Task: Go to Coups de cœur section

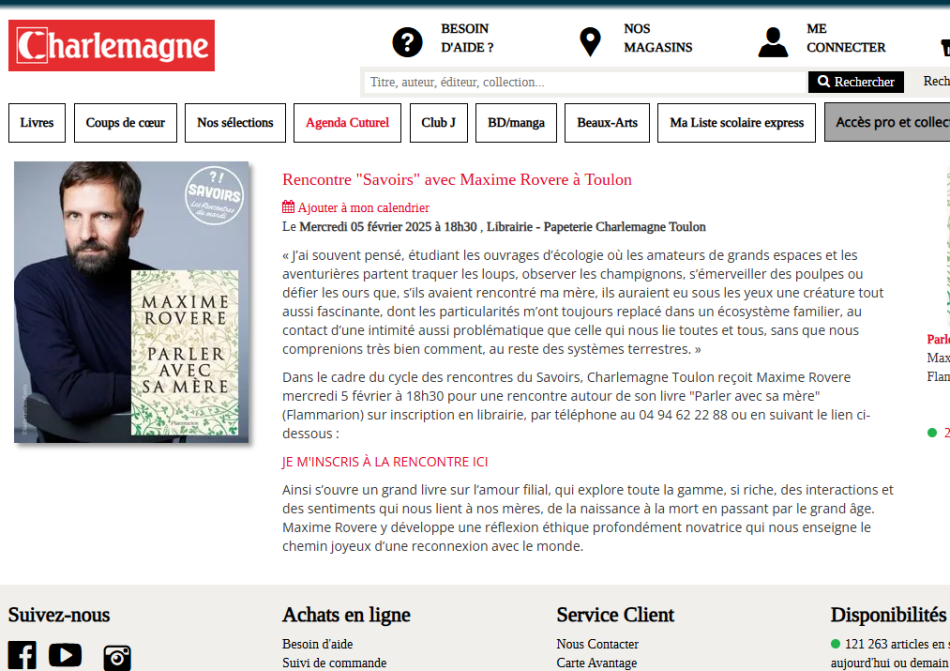Action: (x=125, y=123)
